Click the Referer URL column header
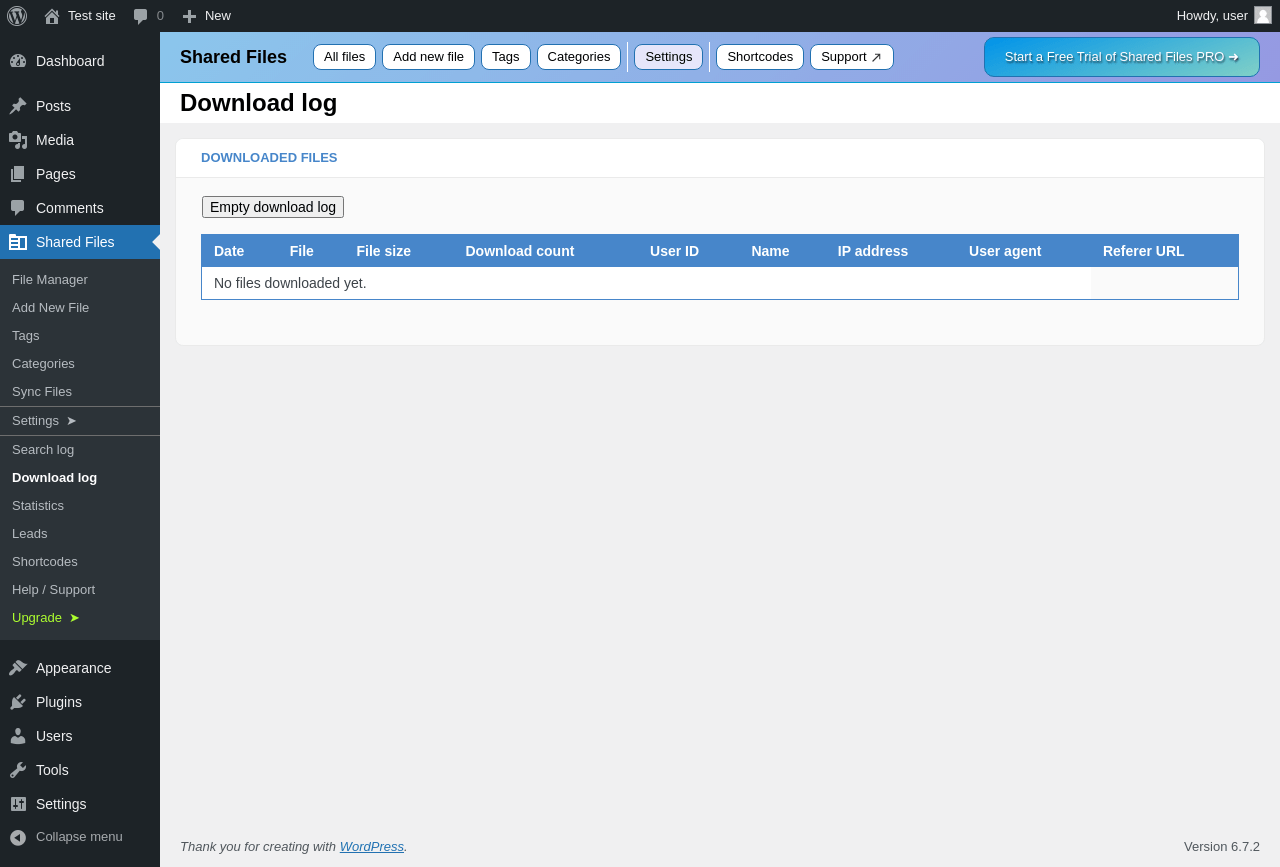 (x=1144, y=251)
